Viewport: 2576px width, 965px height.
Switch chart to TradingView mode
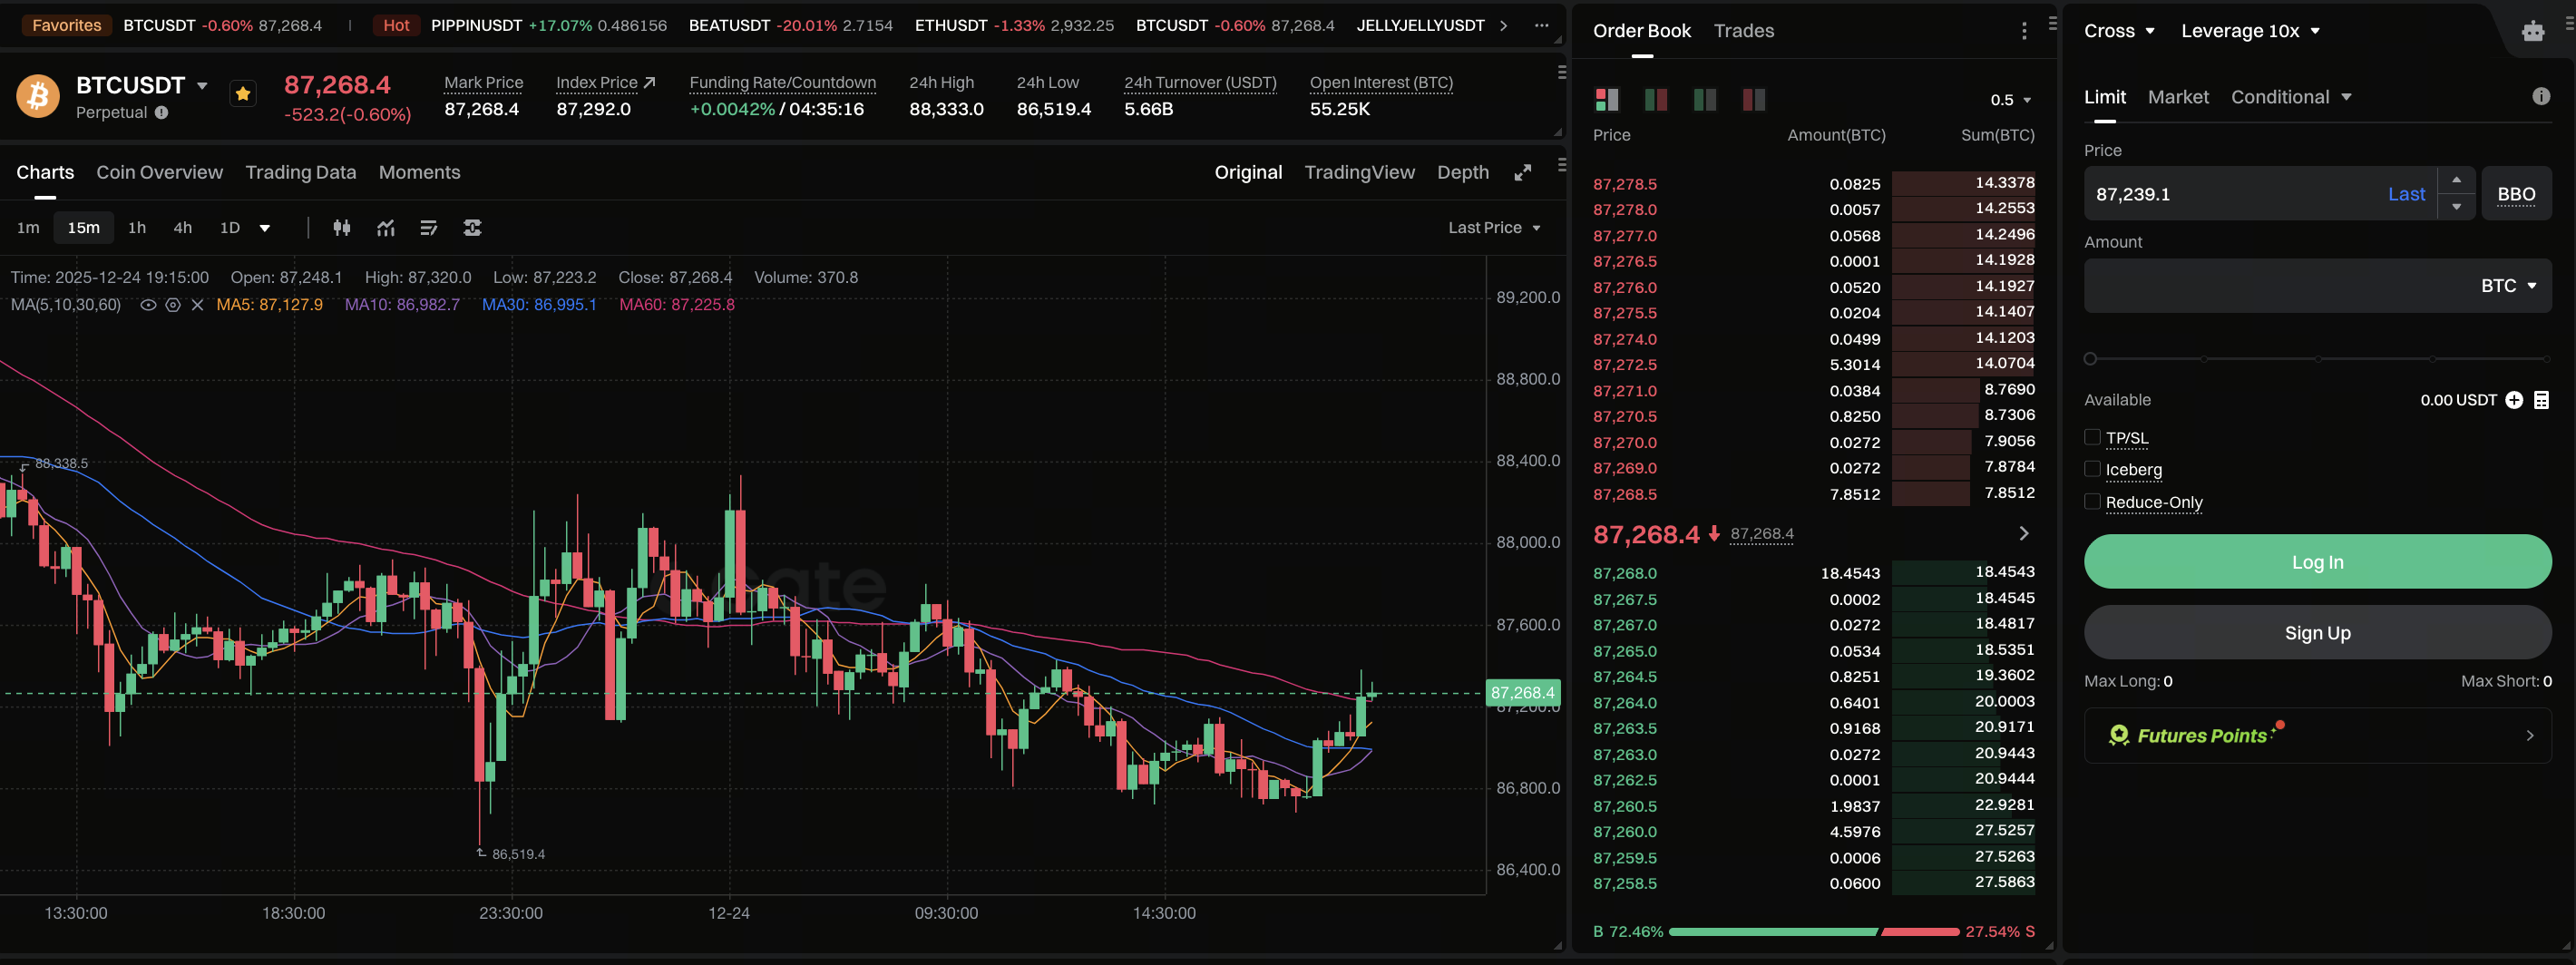(1359, 172)
